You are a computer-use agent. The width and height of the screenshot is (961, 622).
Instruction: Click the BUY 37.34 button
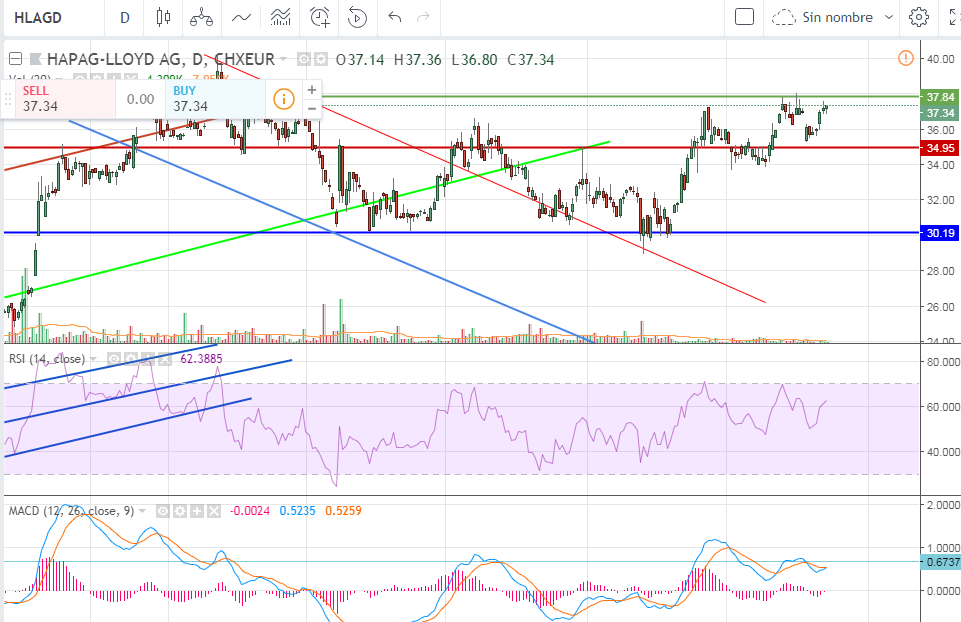tap(215, 99)
